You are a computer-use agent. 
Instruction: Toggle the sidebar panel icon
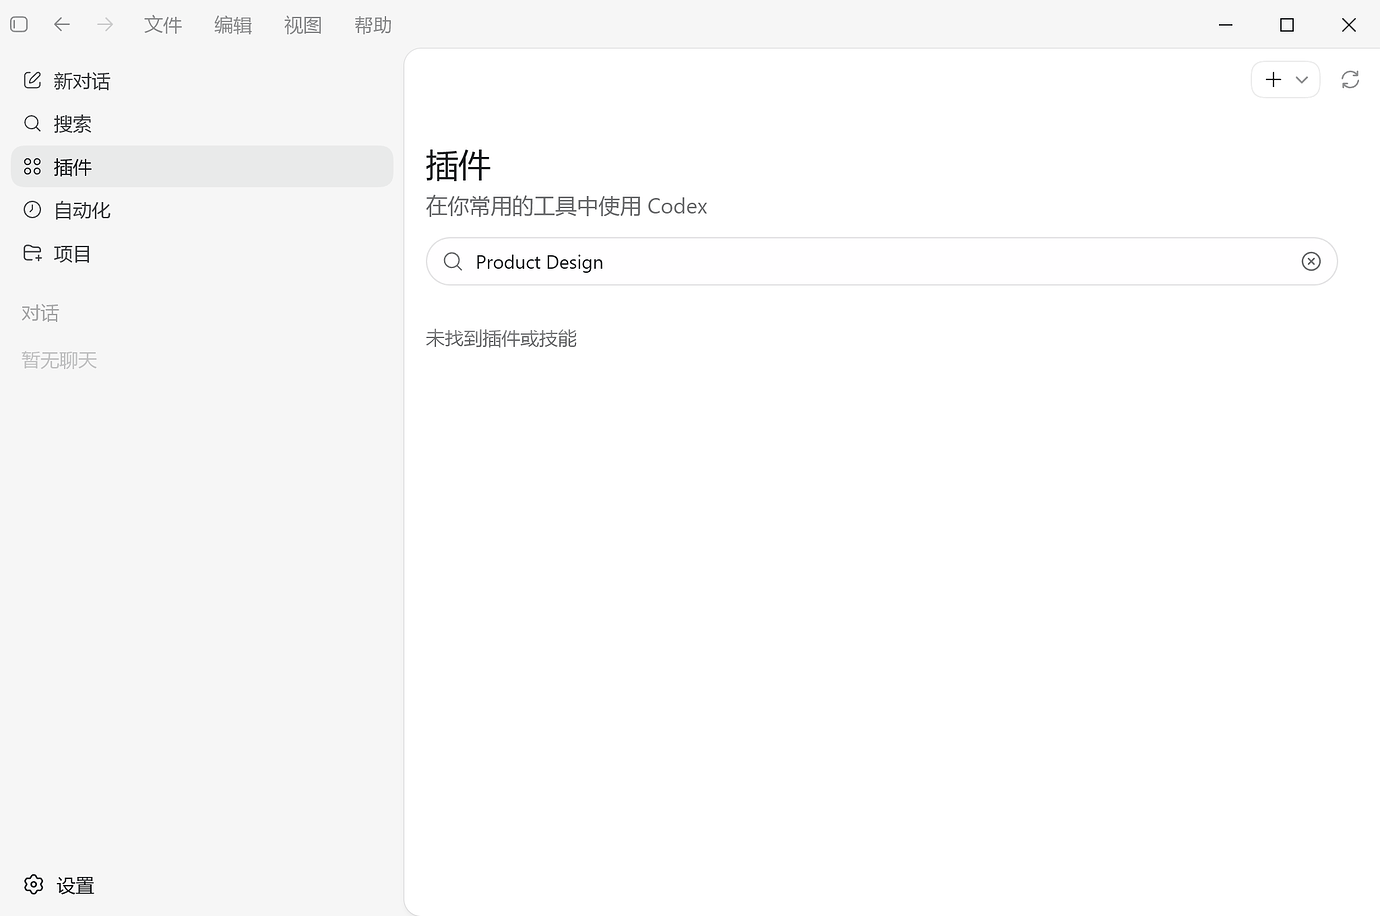point(19,24)
